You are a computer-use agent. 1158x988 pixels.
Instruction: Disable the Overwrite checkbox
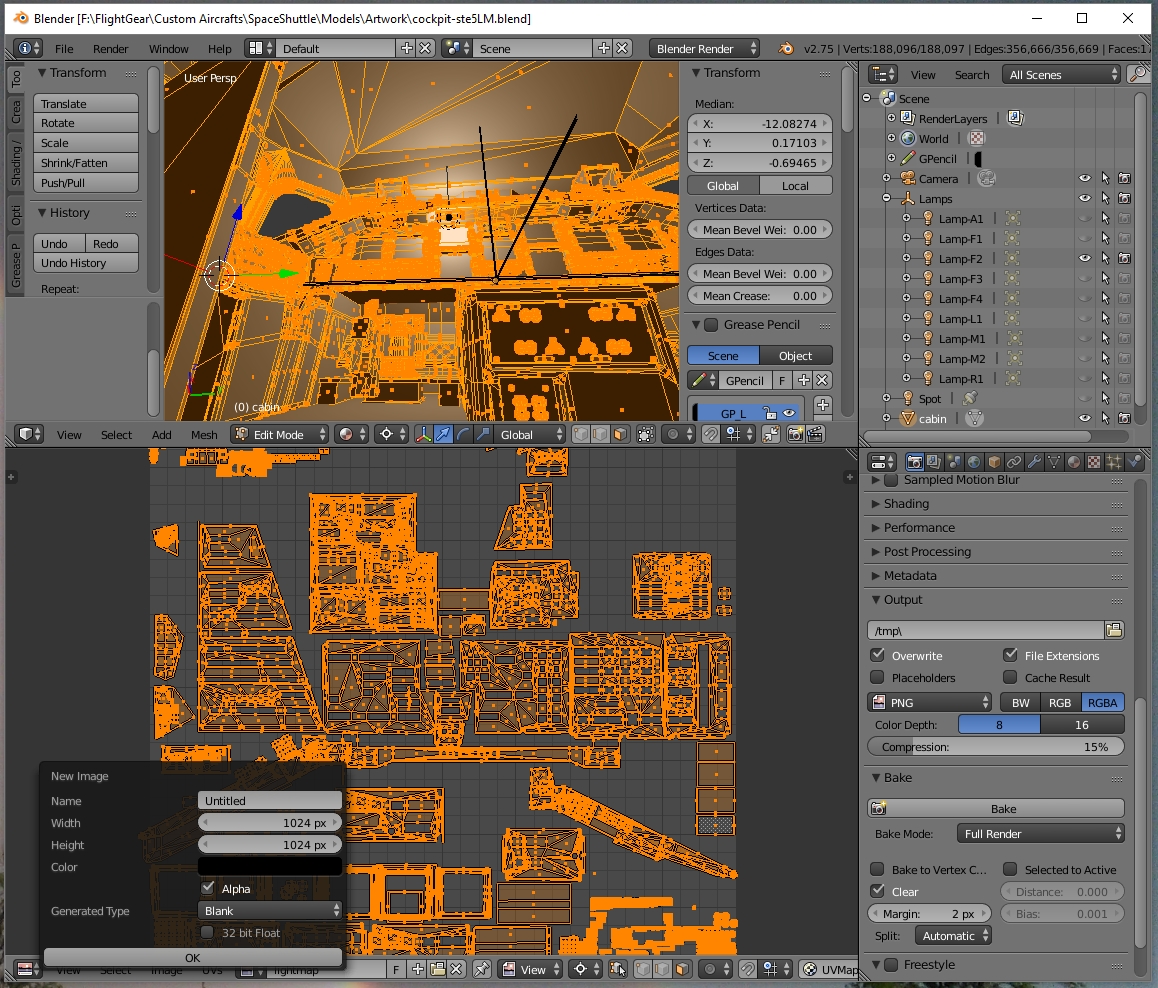877,655
